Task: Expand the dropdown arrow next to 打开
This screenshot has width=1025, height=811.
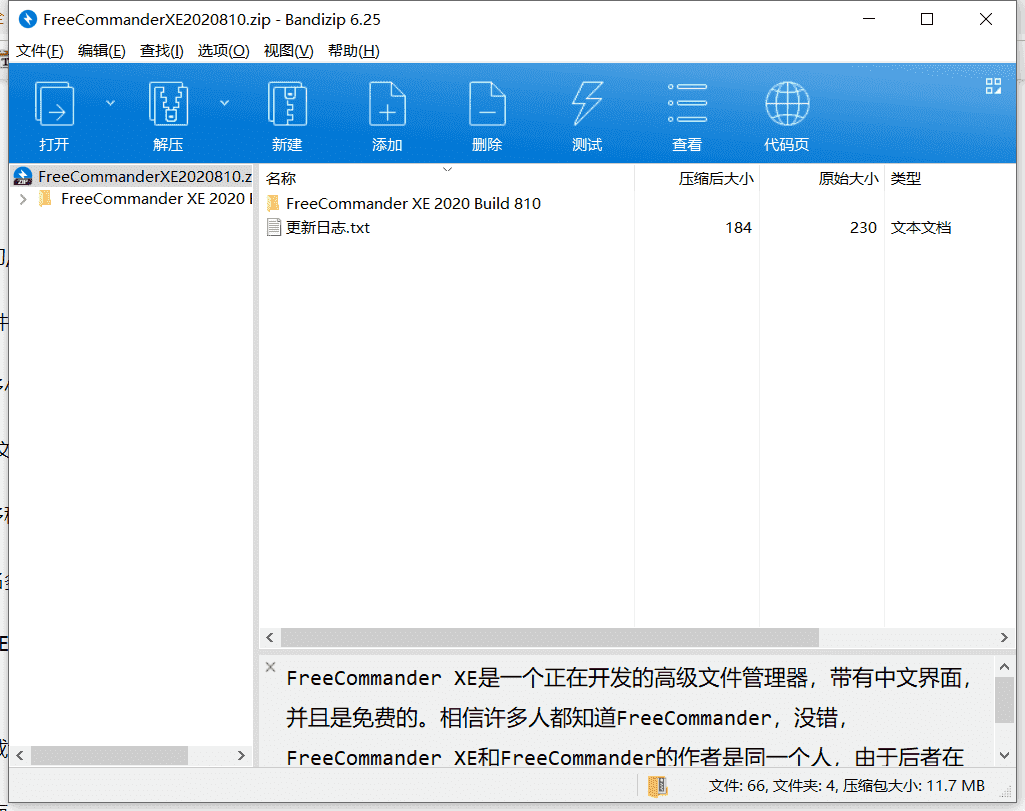Action: click(x=110, y=103)
